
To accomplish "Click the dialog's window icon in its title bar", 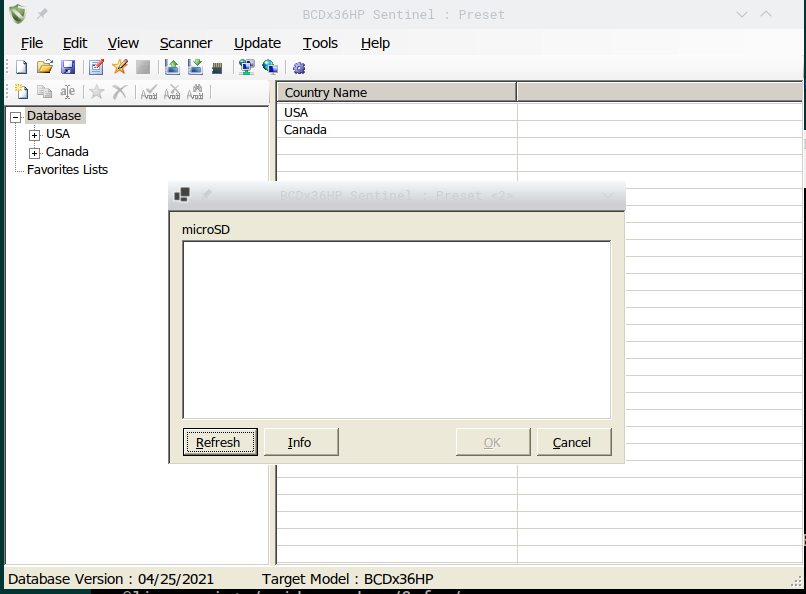I will (182, 195).
